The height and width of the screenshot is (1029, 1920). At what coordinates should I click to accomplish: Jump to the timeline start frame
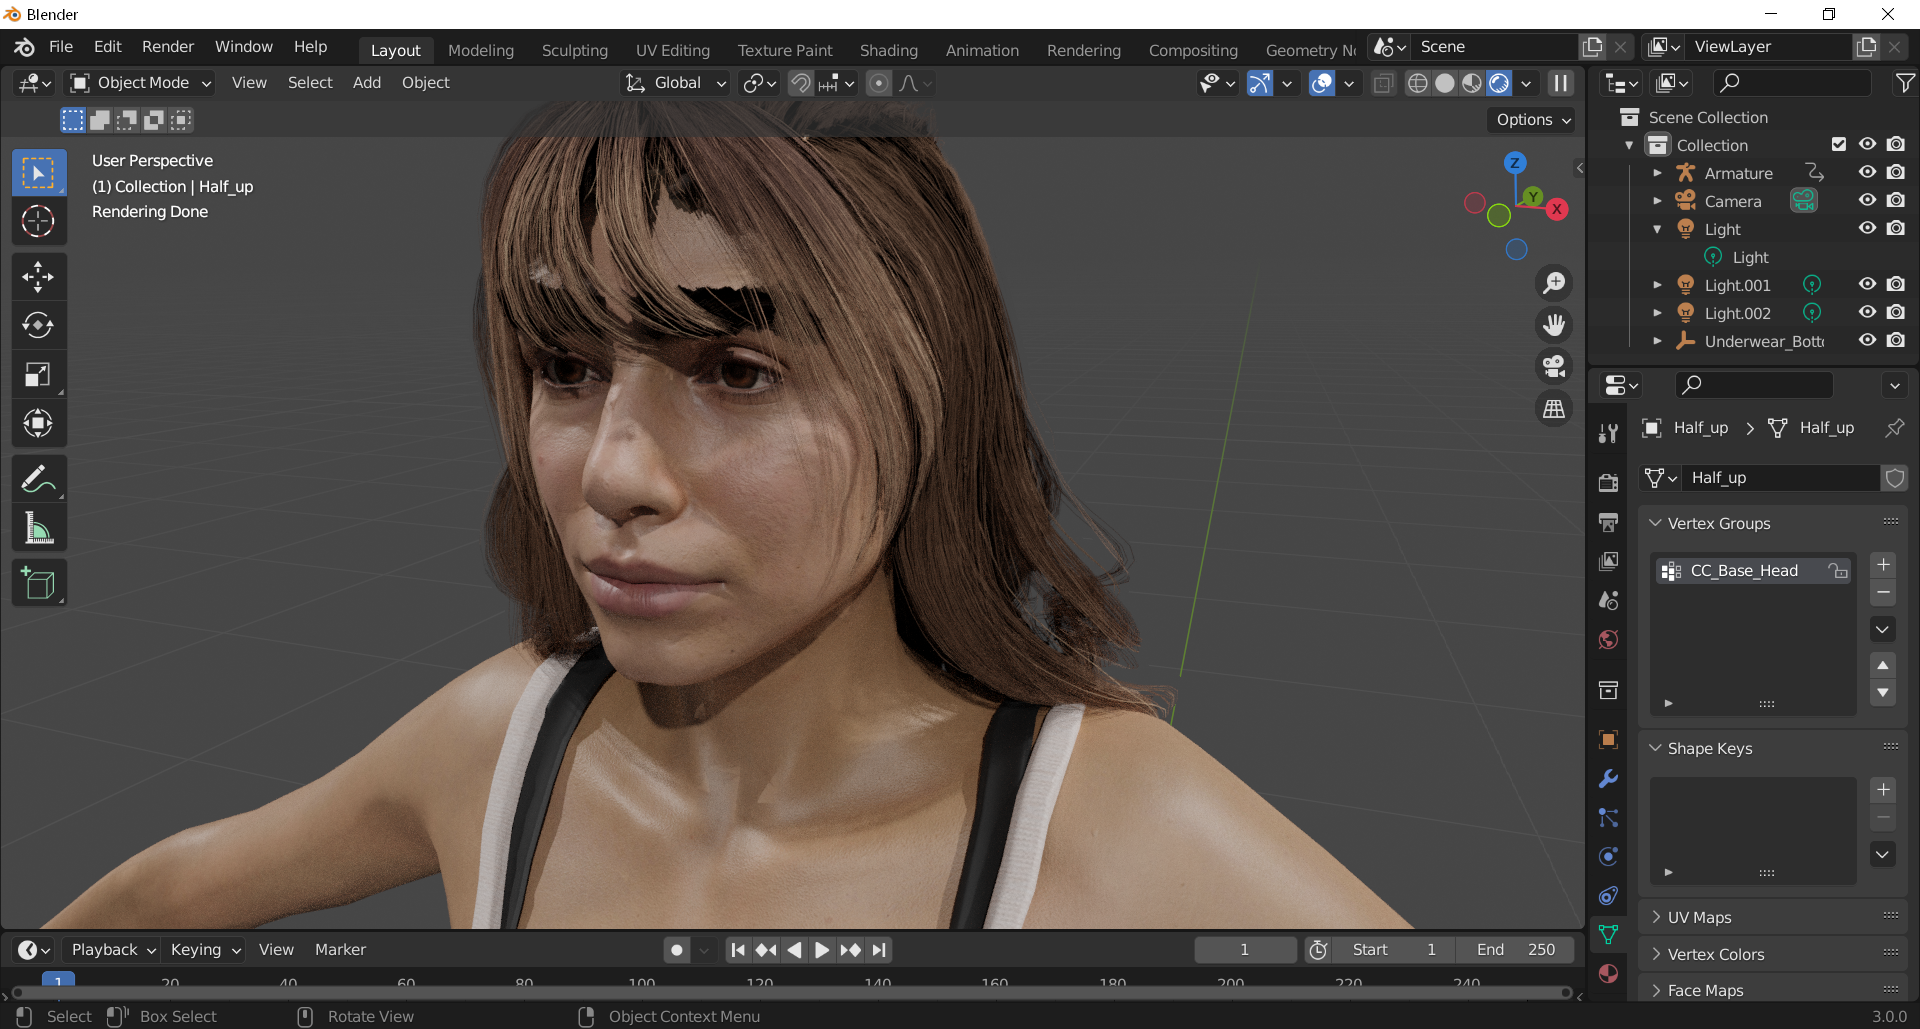pyautogui.click(x=738, y=950)
